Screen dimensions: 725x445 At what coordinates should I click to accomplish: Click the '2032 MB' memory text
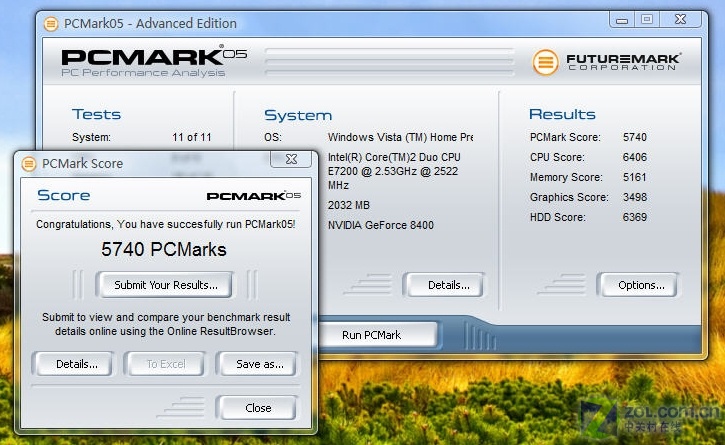(x=349, y=205)
